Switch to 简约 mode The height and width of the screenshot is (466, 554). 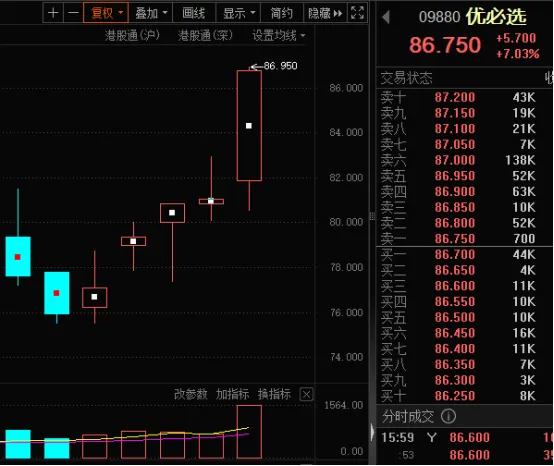click(x=282, y=13)
